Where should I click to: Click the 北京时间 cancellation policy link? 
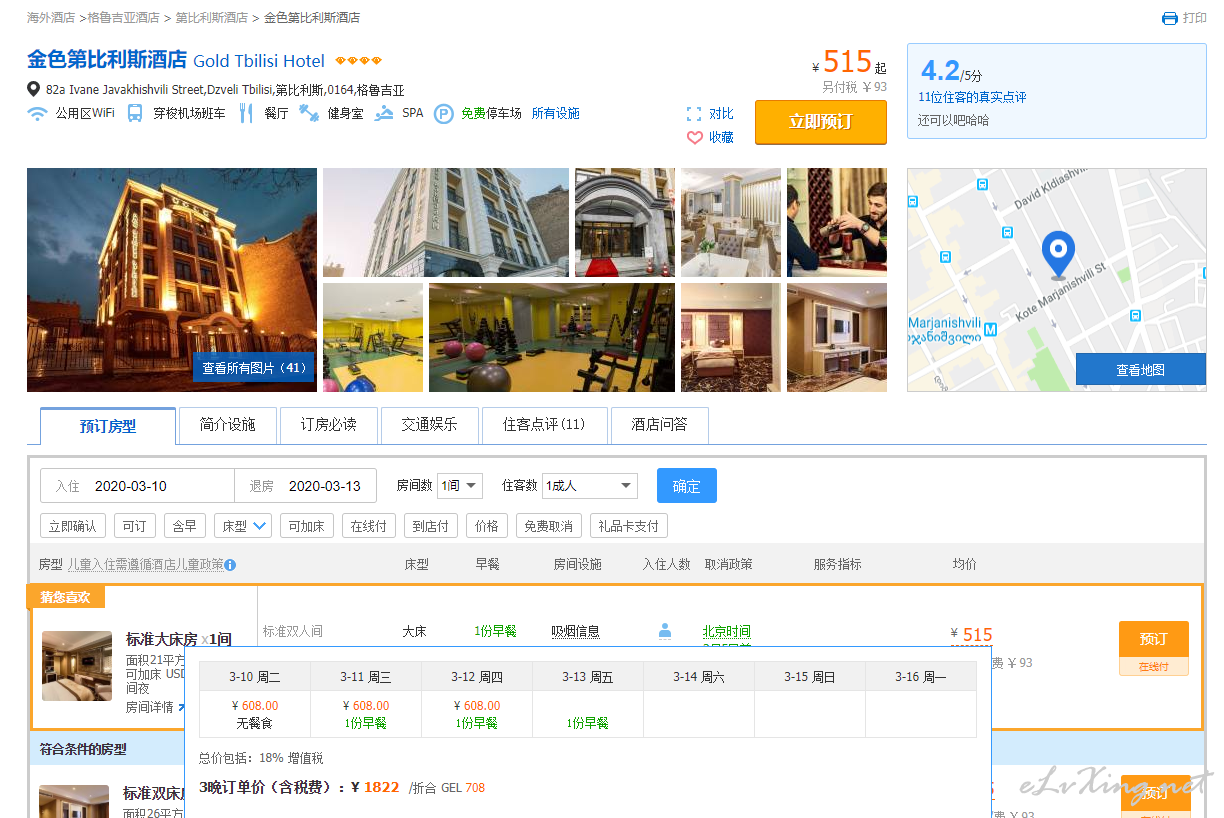(727, 632)
